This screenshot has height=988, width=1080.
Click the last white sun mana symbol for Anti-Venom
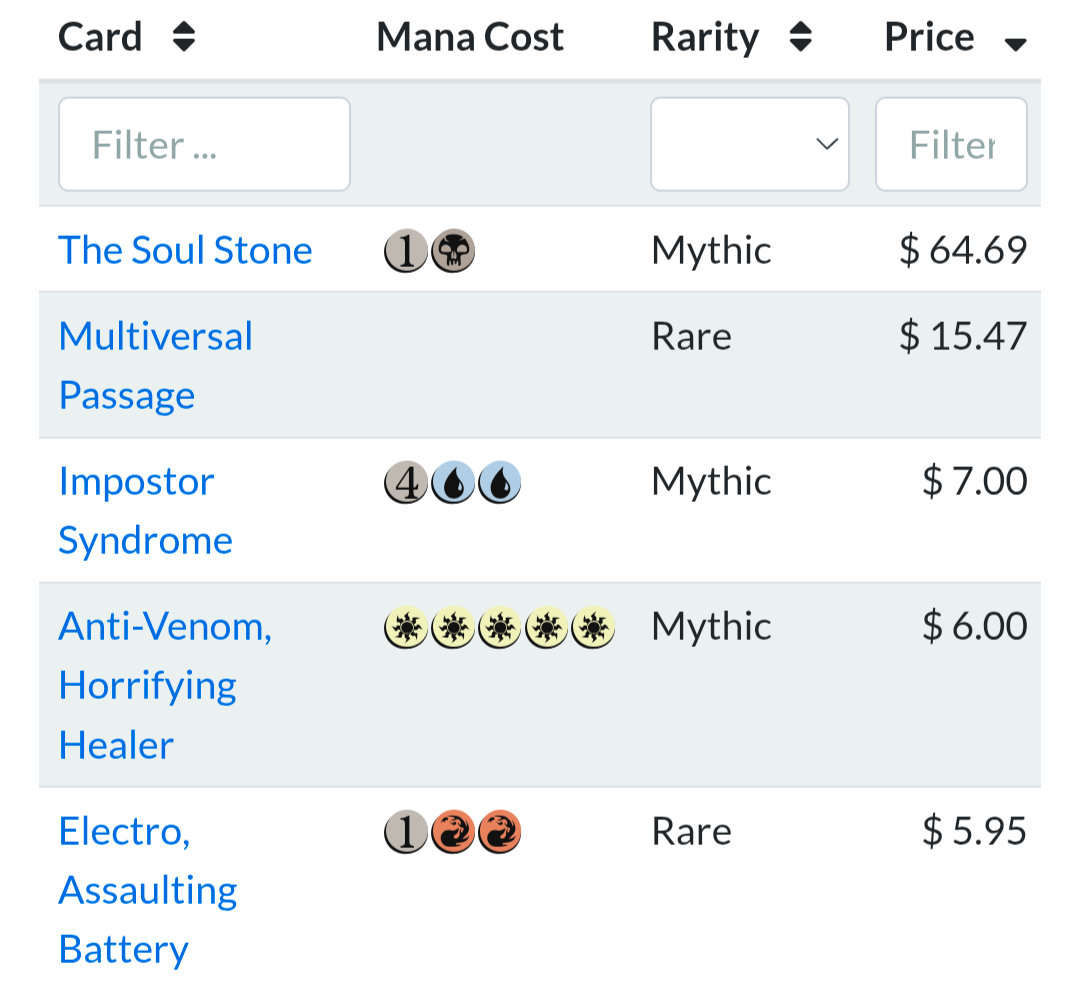tap(594, 628)
